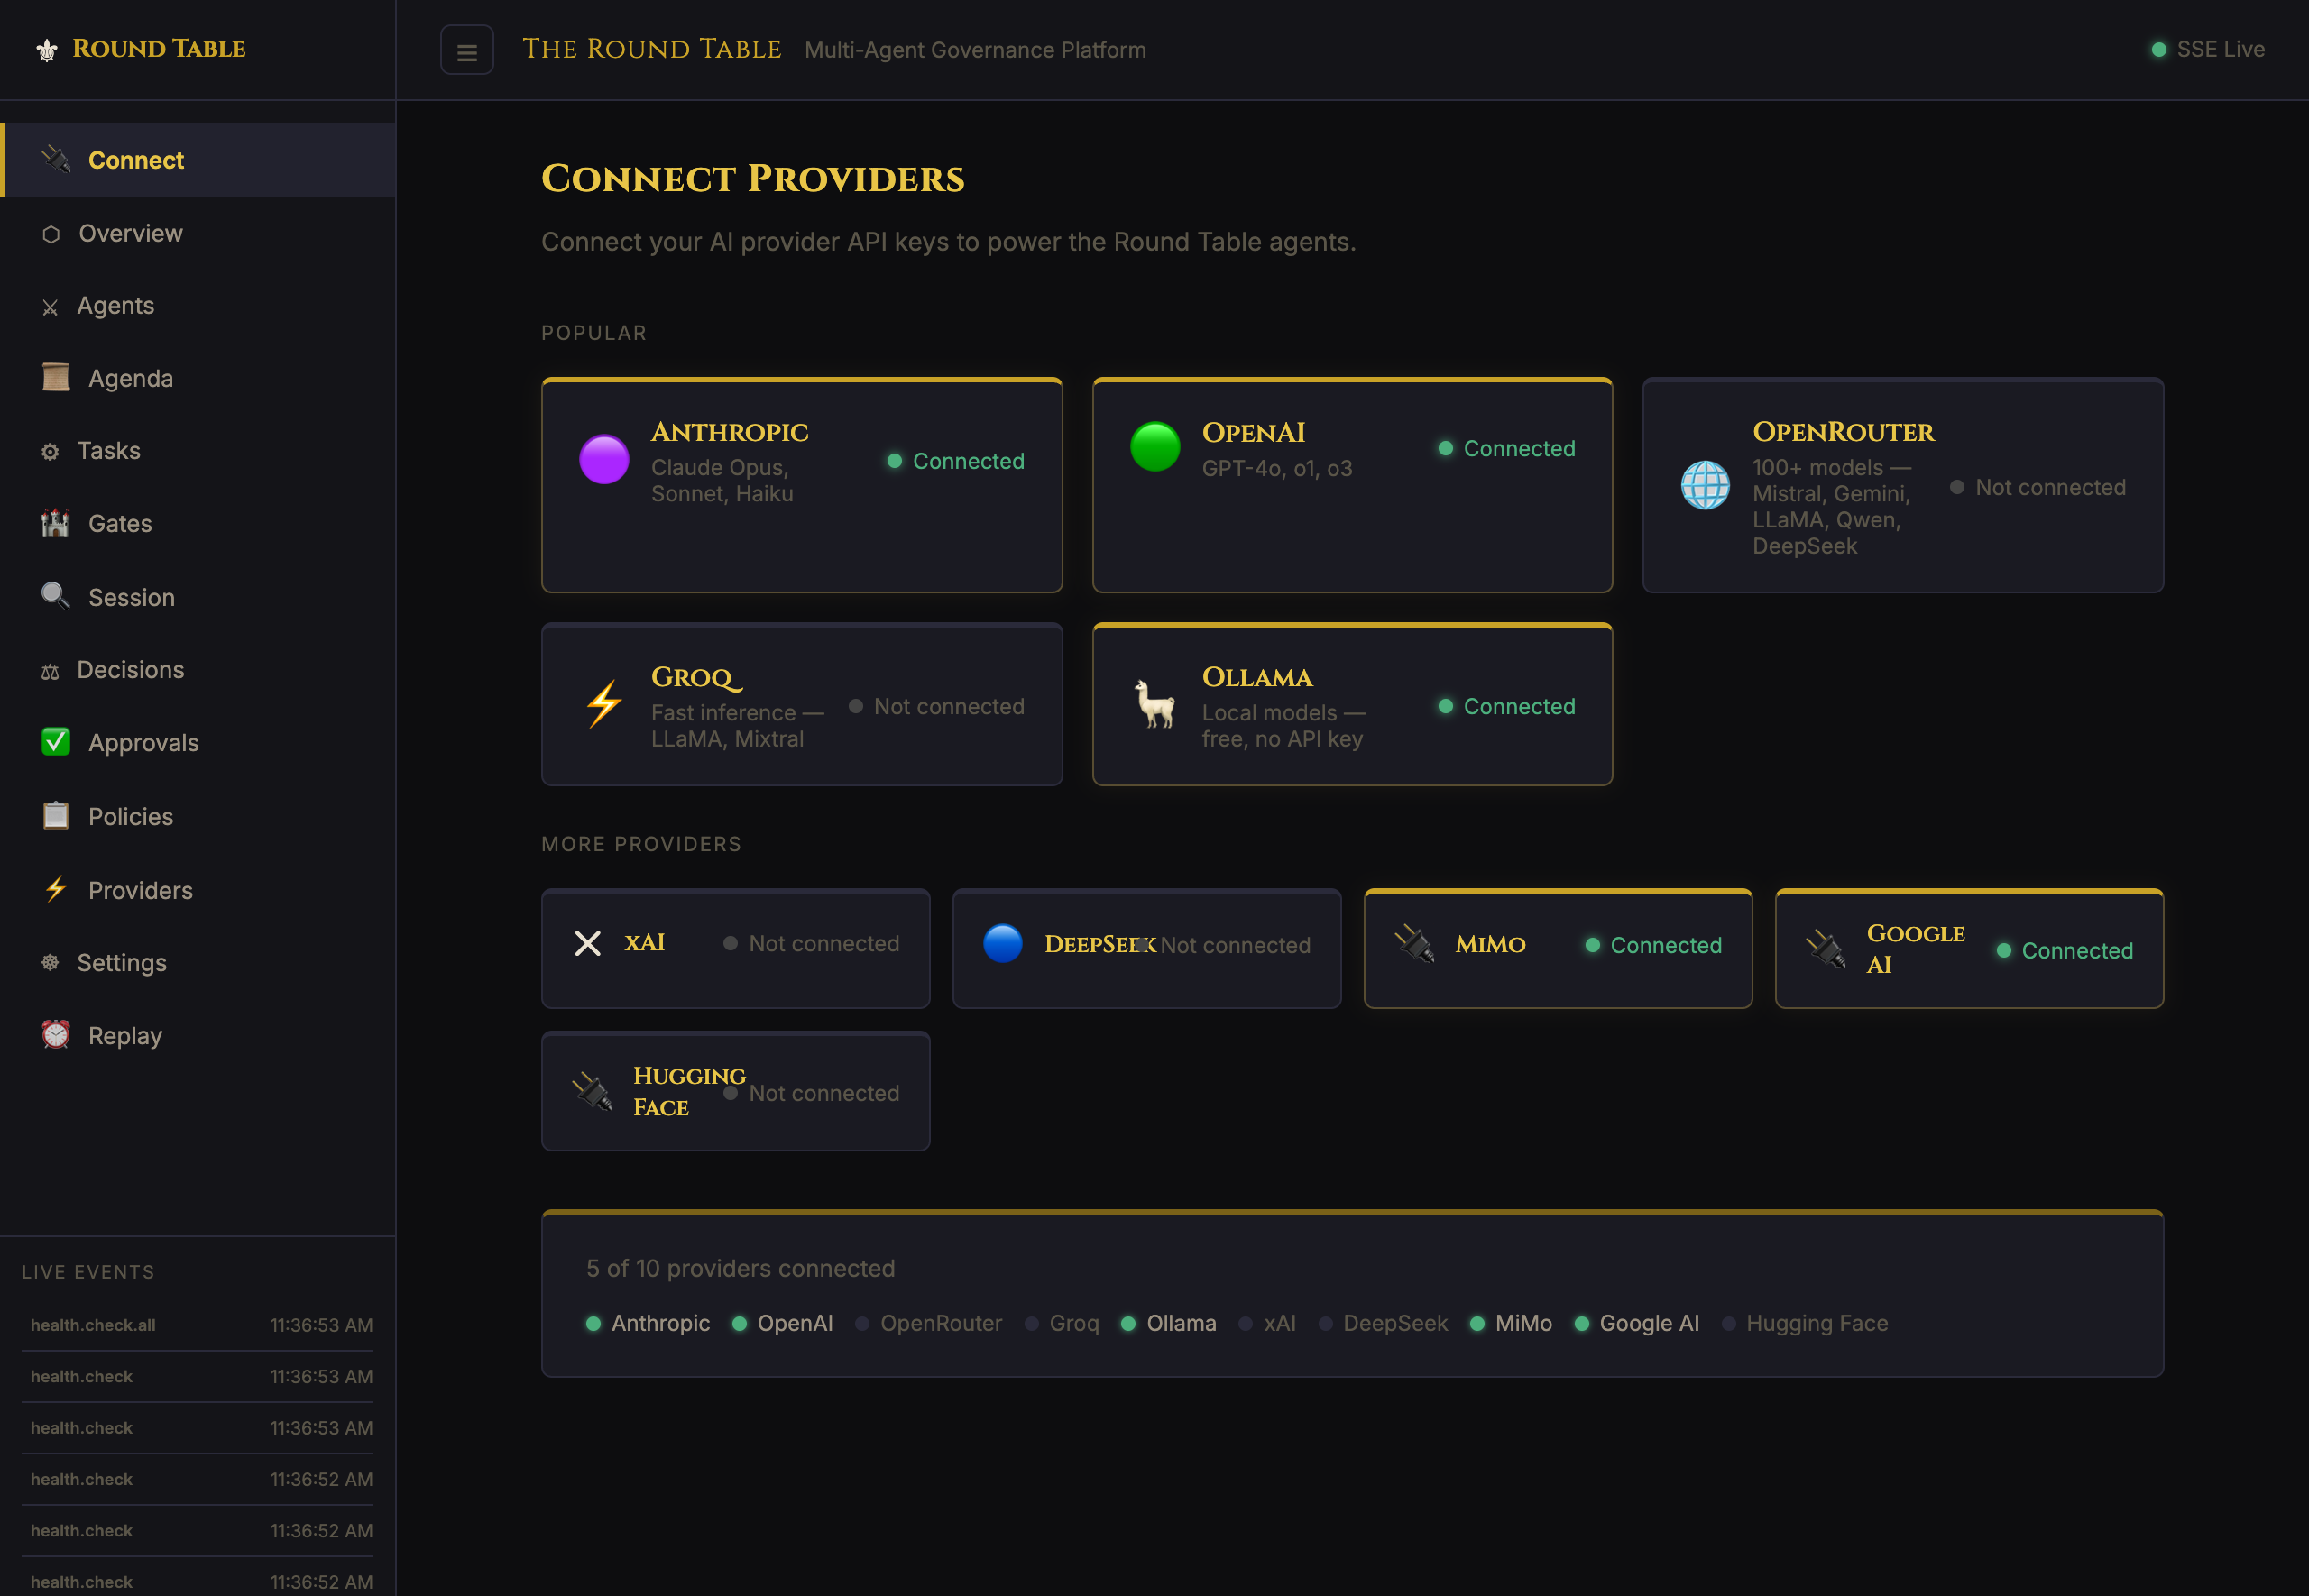Click the purple Anthropic circle icon
Screen dimensions: 2309x1596
[604, 460]
